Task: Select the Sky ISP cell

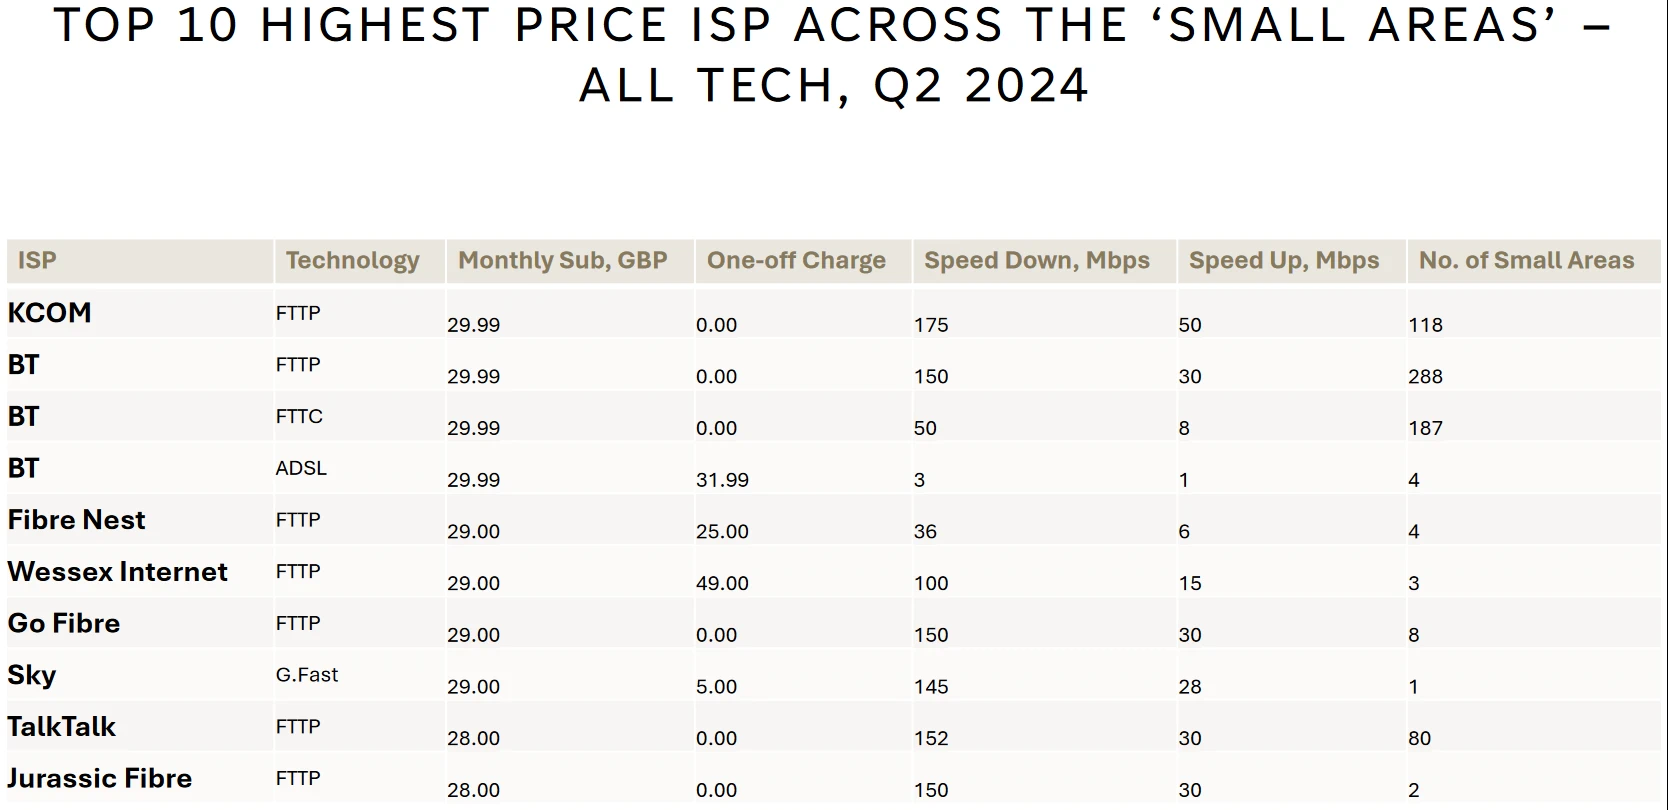Action: (32, 675)
